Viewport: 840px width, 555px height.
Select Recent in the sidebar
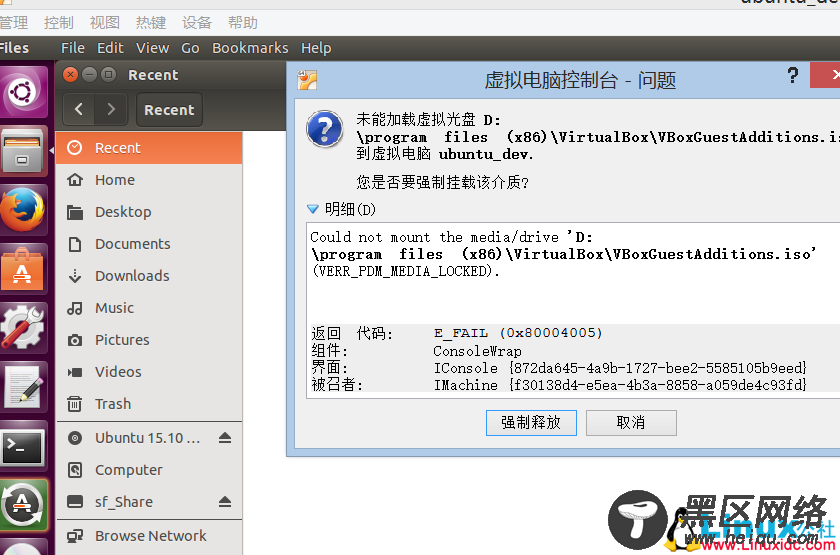(149, 148)
